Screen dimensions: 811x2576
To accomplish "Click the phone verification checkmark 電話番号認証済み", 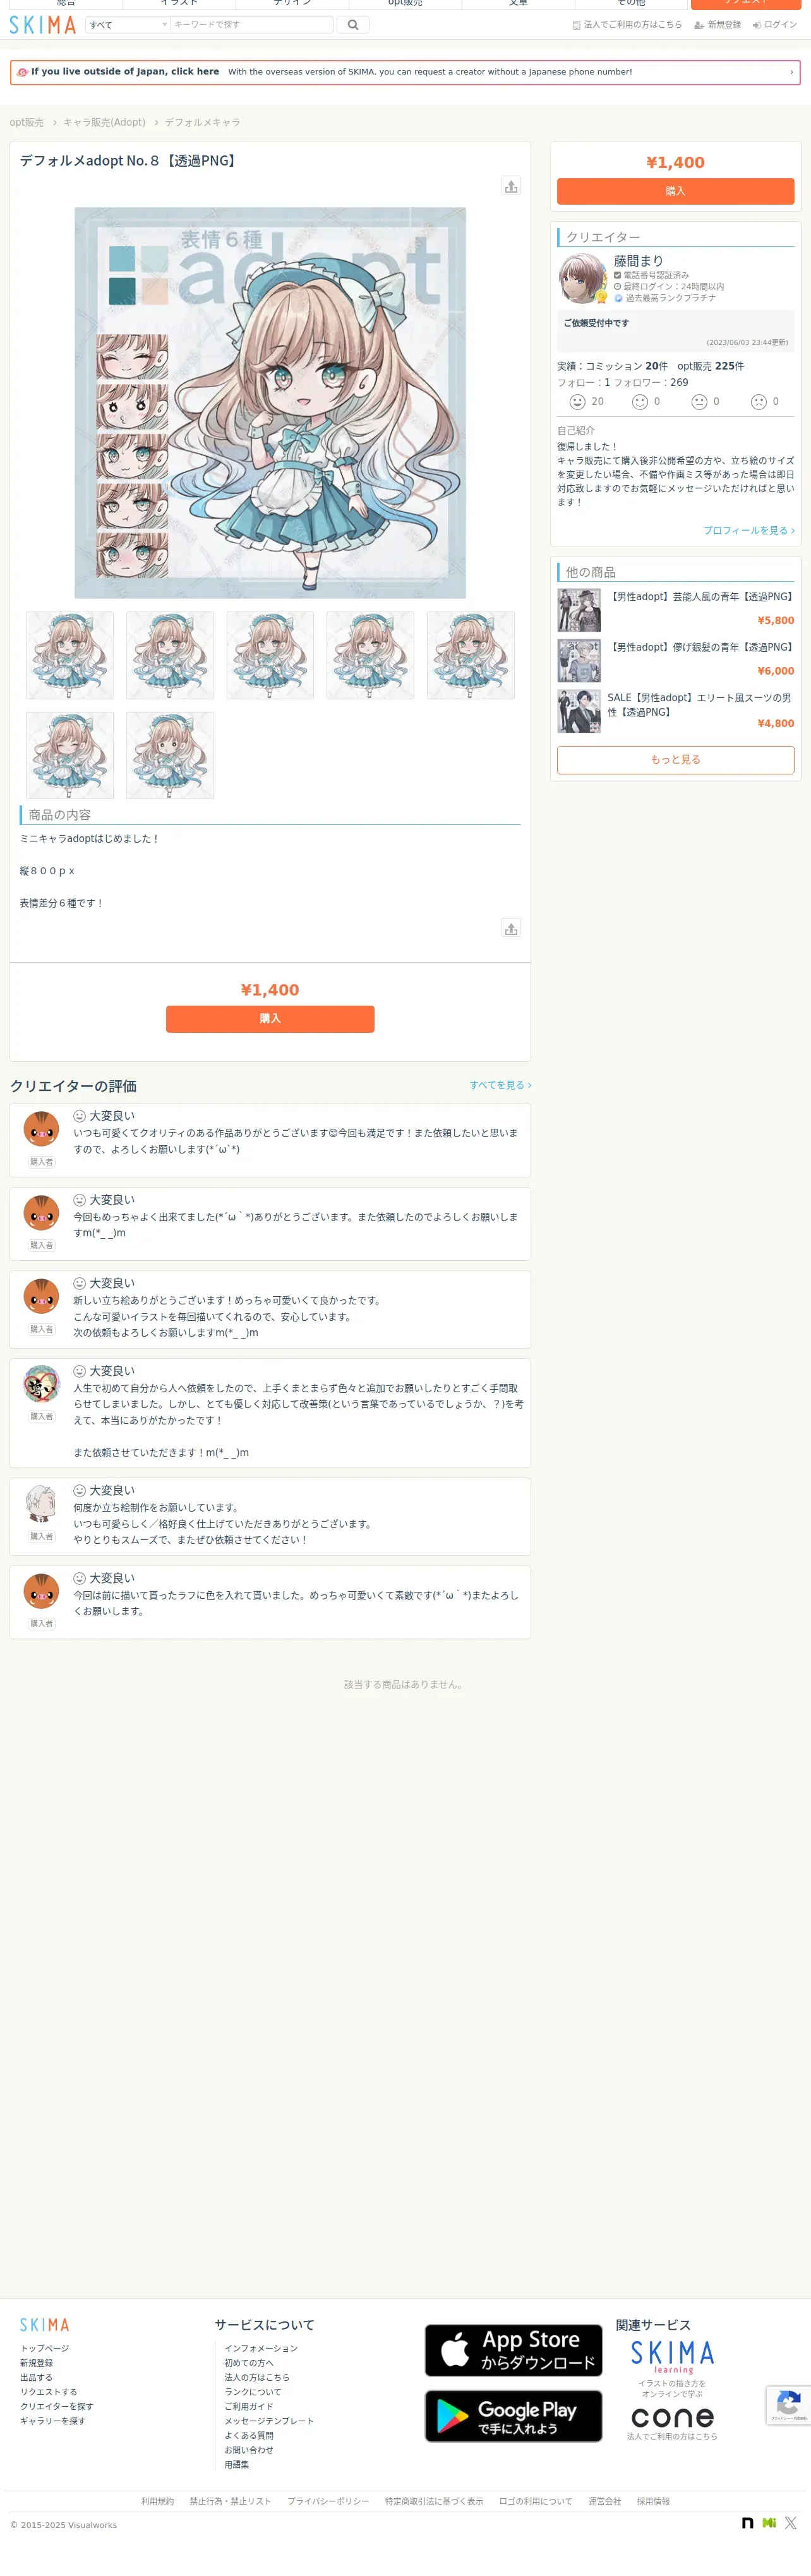I will [618, 275].
